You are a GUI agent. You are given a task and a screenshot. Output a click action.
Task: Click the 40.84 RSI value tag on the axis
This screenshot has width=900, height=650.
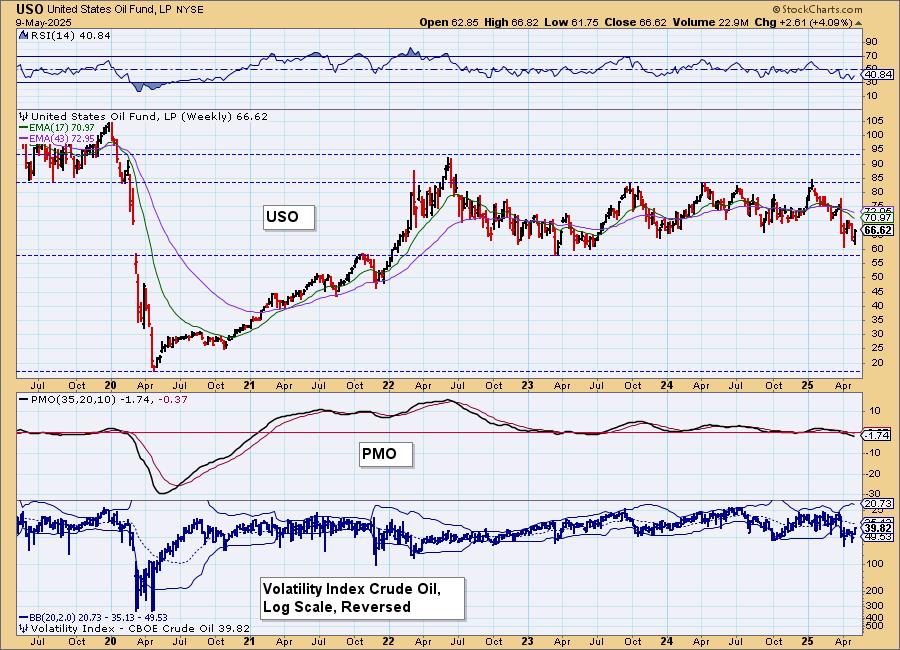pos(878,75)
